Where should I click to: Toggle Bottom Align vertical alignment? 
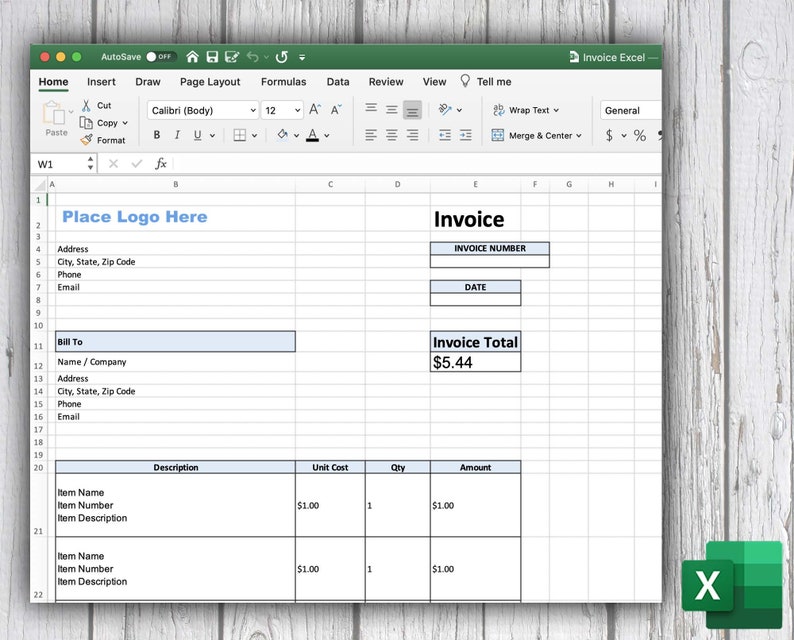[x=412, y=110]
